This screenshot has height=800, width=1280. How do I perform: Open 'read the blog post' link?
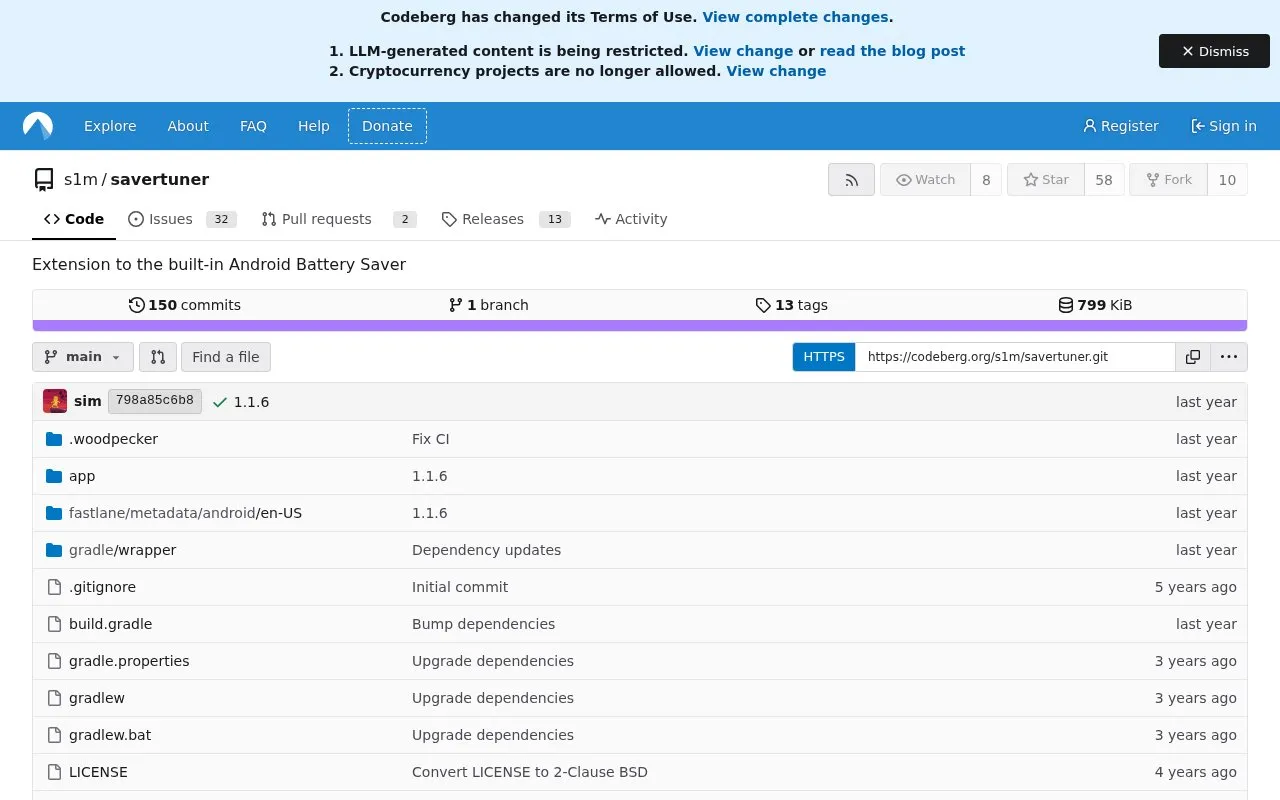pyautogui.click(x=892, y=51)
